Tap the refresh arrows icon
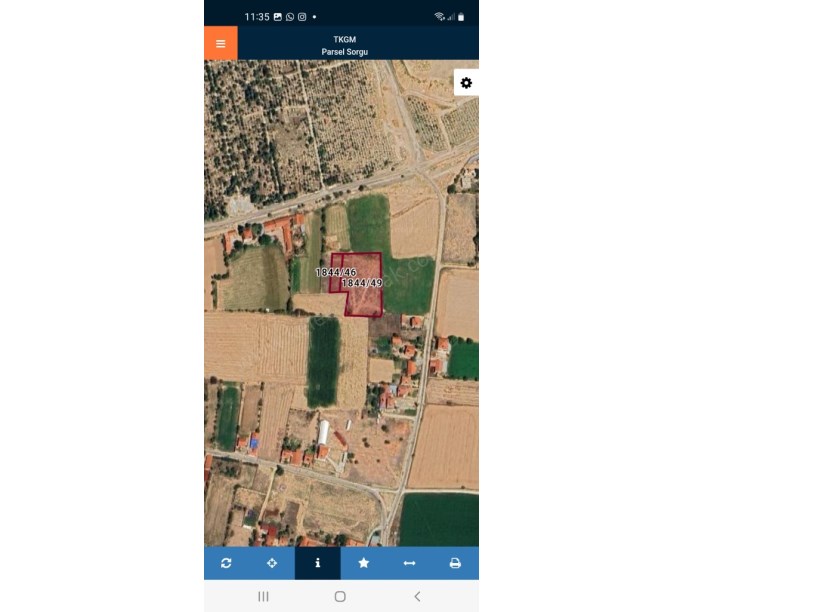 pyautogui.click(x=226, y=563)
